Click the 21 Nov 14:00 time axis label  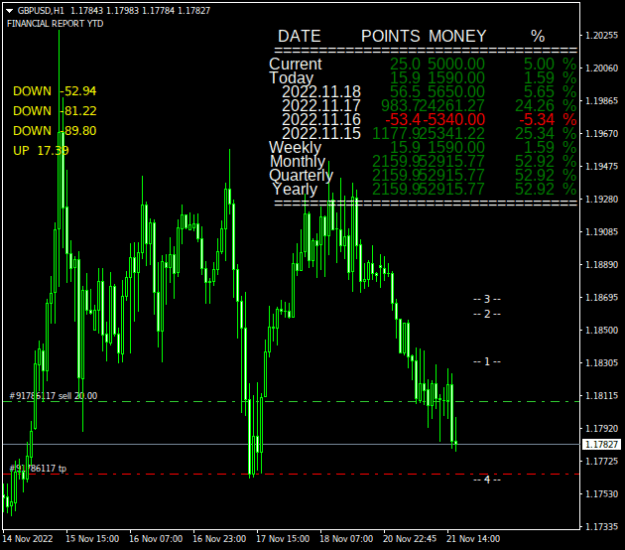tap(473, 539)
